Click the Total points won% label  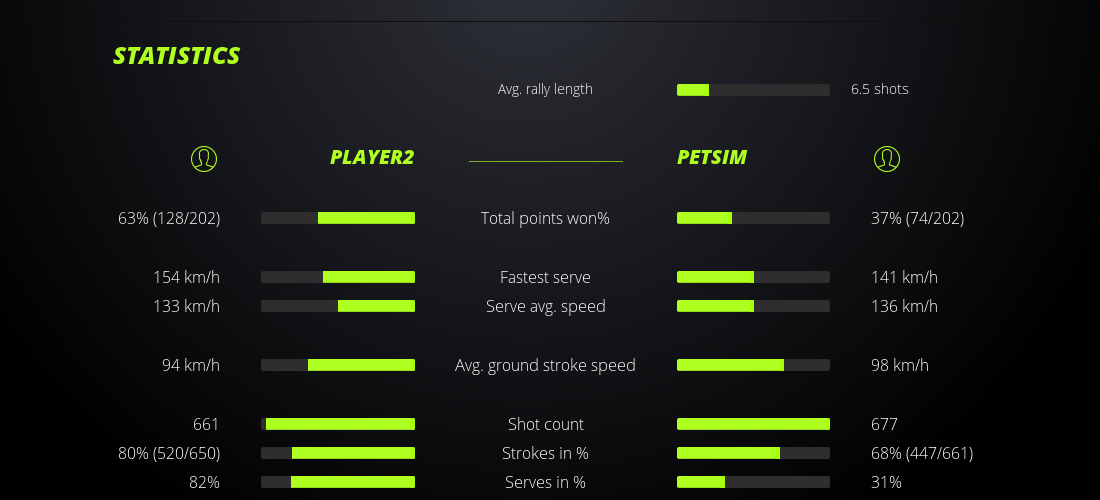[545, 218]
